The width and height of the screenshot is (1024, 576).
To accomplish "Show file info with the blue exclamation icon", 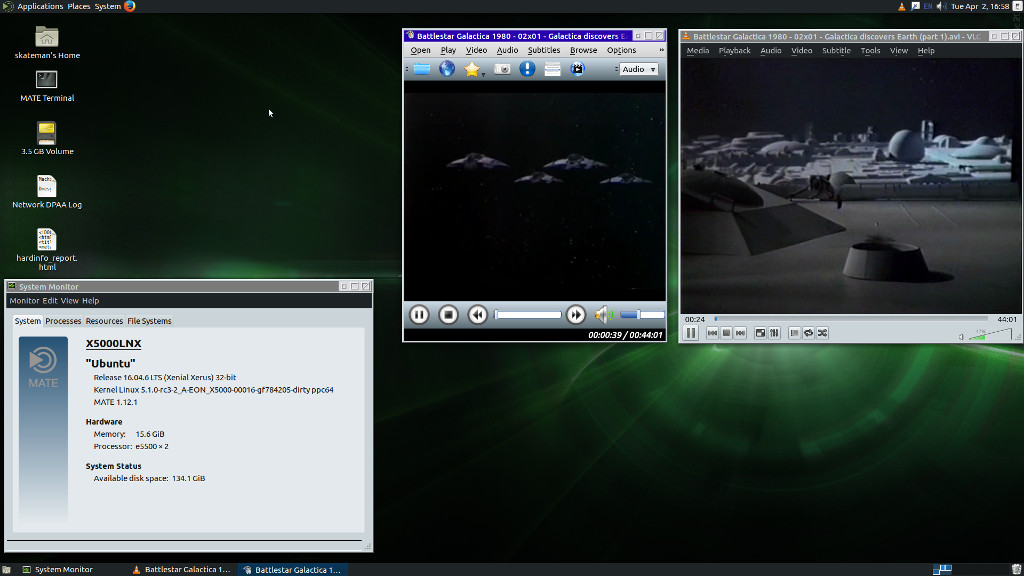I will [x=527, y=69].
